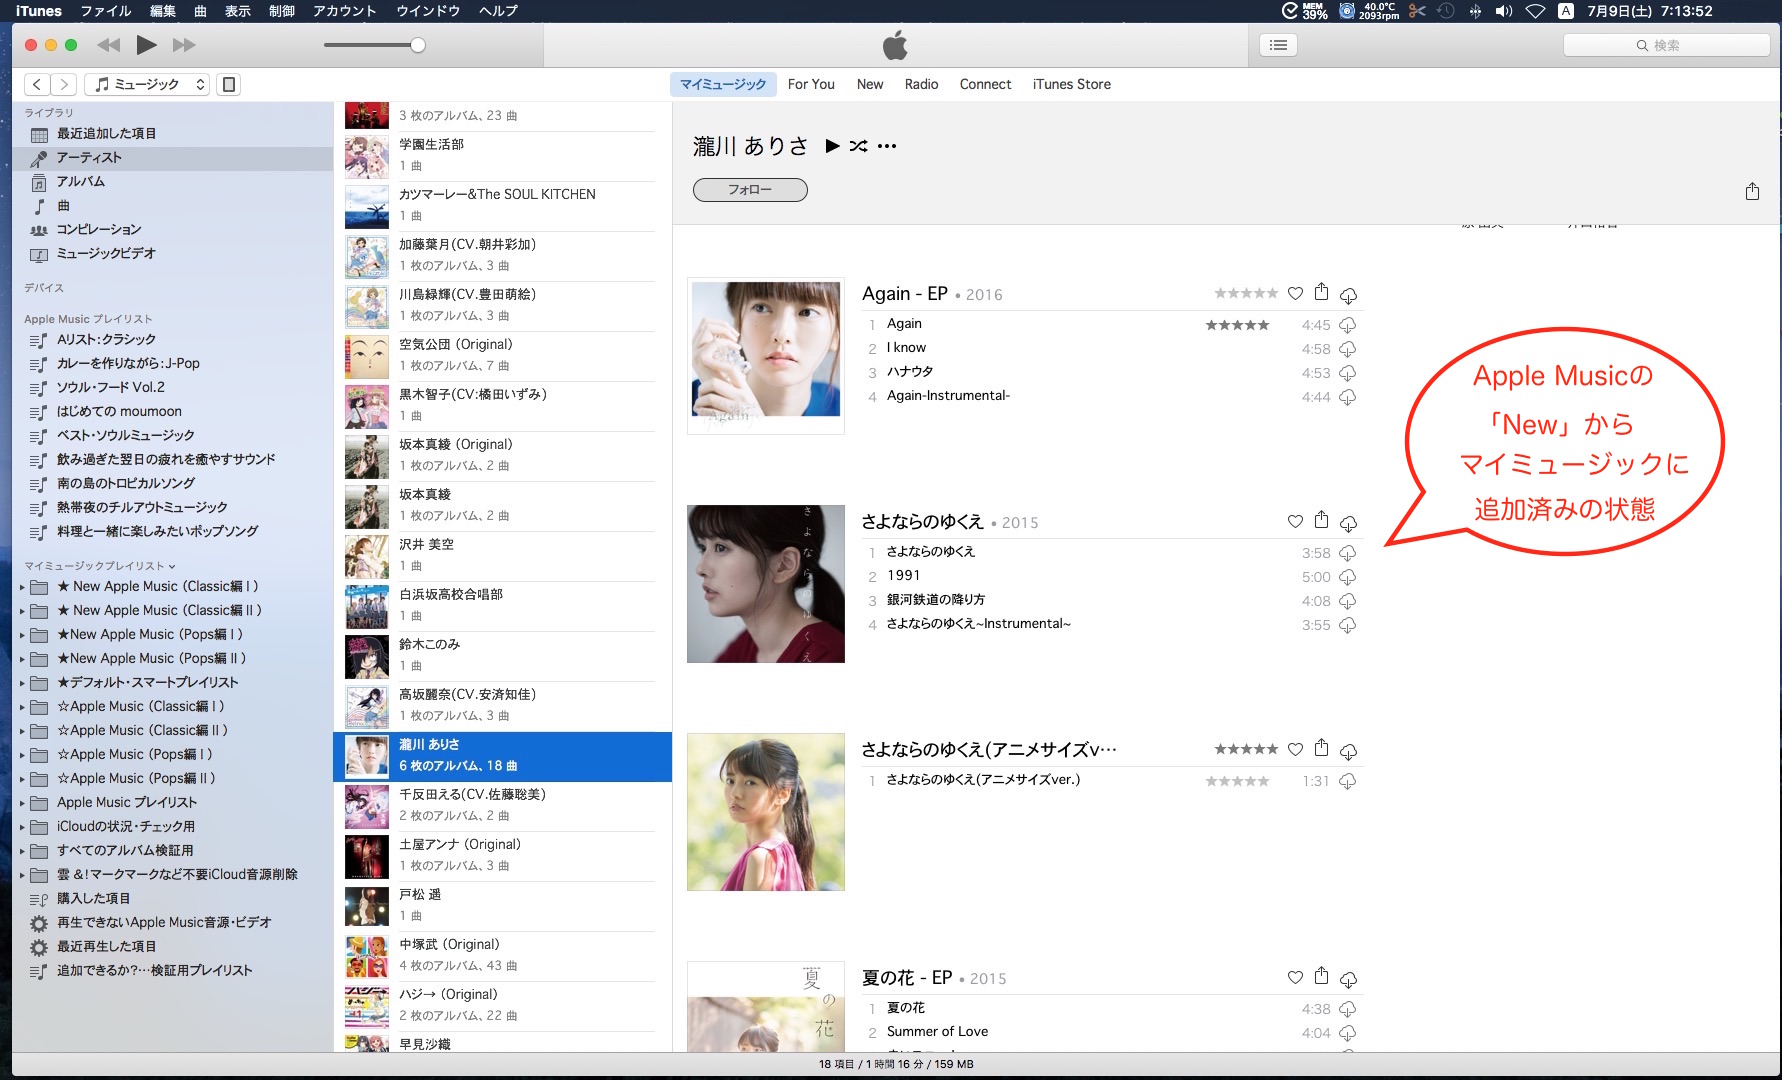
Task: Switch to the For You tab
Action: [x=811, y=84]
